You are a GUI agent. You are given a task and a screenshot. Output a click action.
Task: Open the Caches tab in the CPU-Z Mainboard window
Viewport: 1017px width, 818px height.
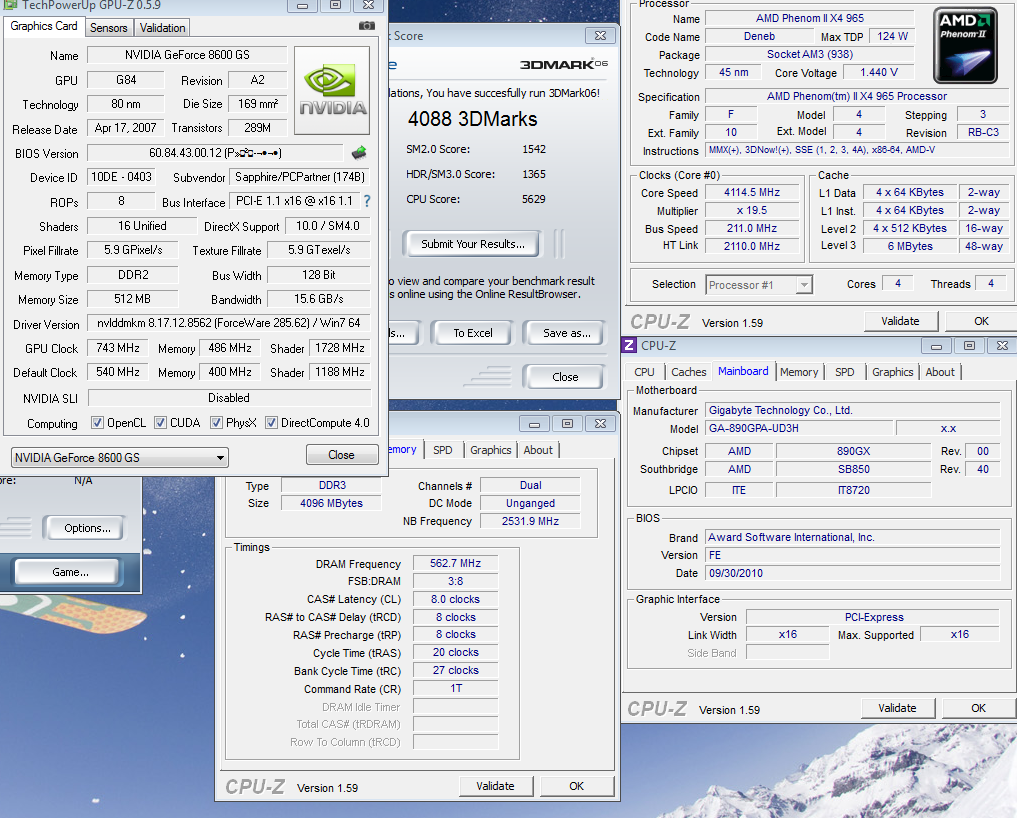[x=688, y=372]
